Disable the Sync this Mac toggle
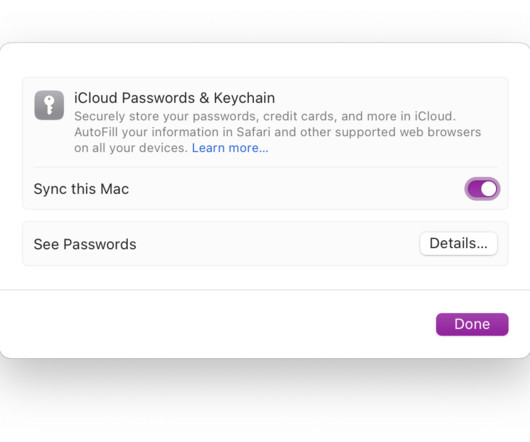This screenshot has height=442, width=530. point(482,189)
